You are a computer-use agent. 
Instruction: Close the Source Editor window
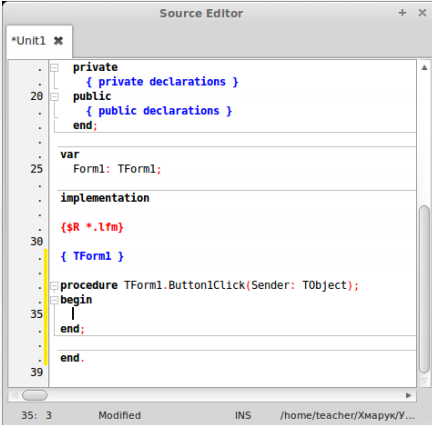click(x=422, y=13)
